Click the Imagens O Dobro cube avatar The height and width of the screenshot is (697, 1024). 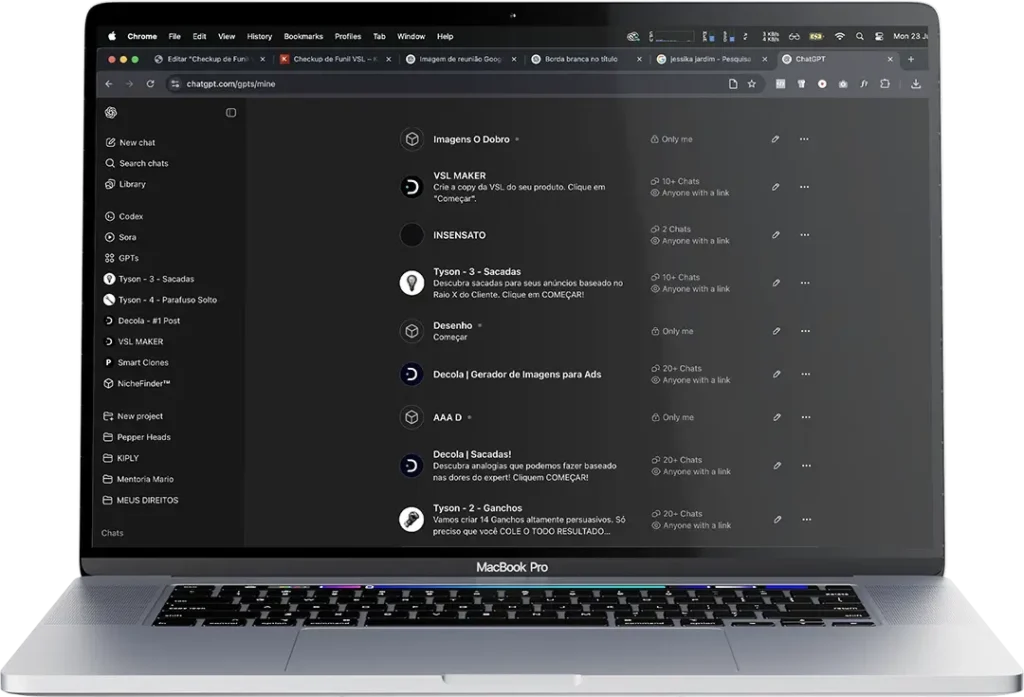coord(412,139)
